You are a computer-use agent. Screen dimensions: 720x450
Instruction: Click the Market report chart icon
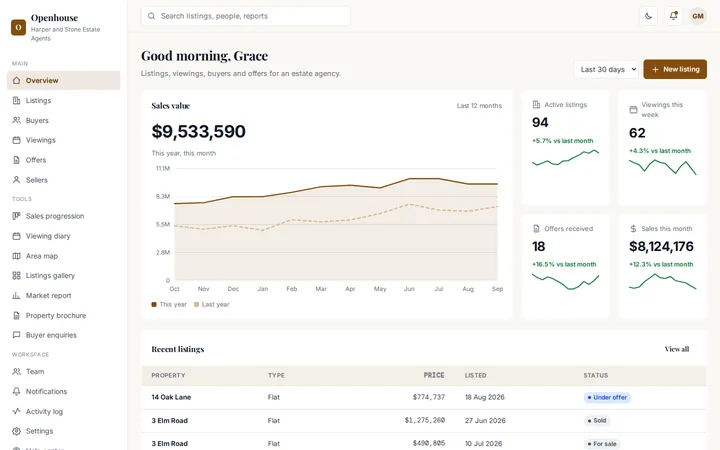point(17,296)
